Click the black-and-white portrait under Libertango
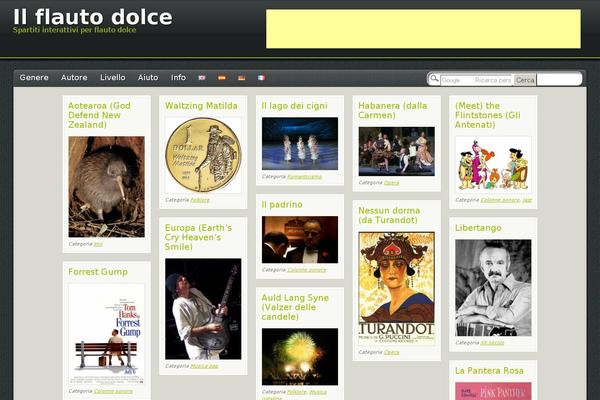Image resolution: width=600 pixels, height=400 pixels. (x=493, y=288)
